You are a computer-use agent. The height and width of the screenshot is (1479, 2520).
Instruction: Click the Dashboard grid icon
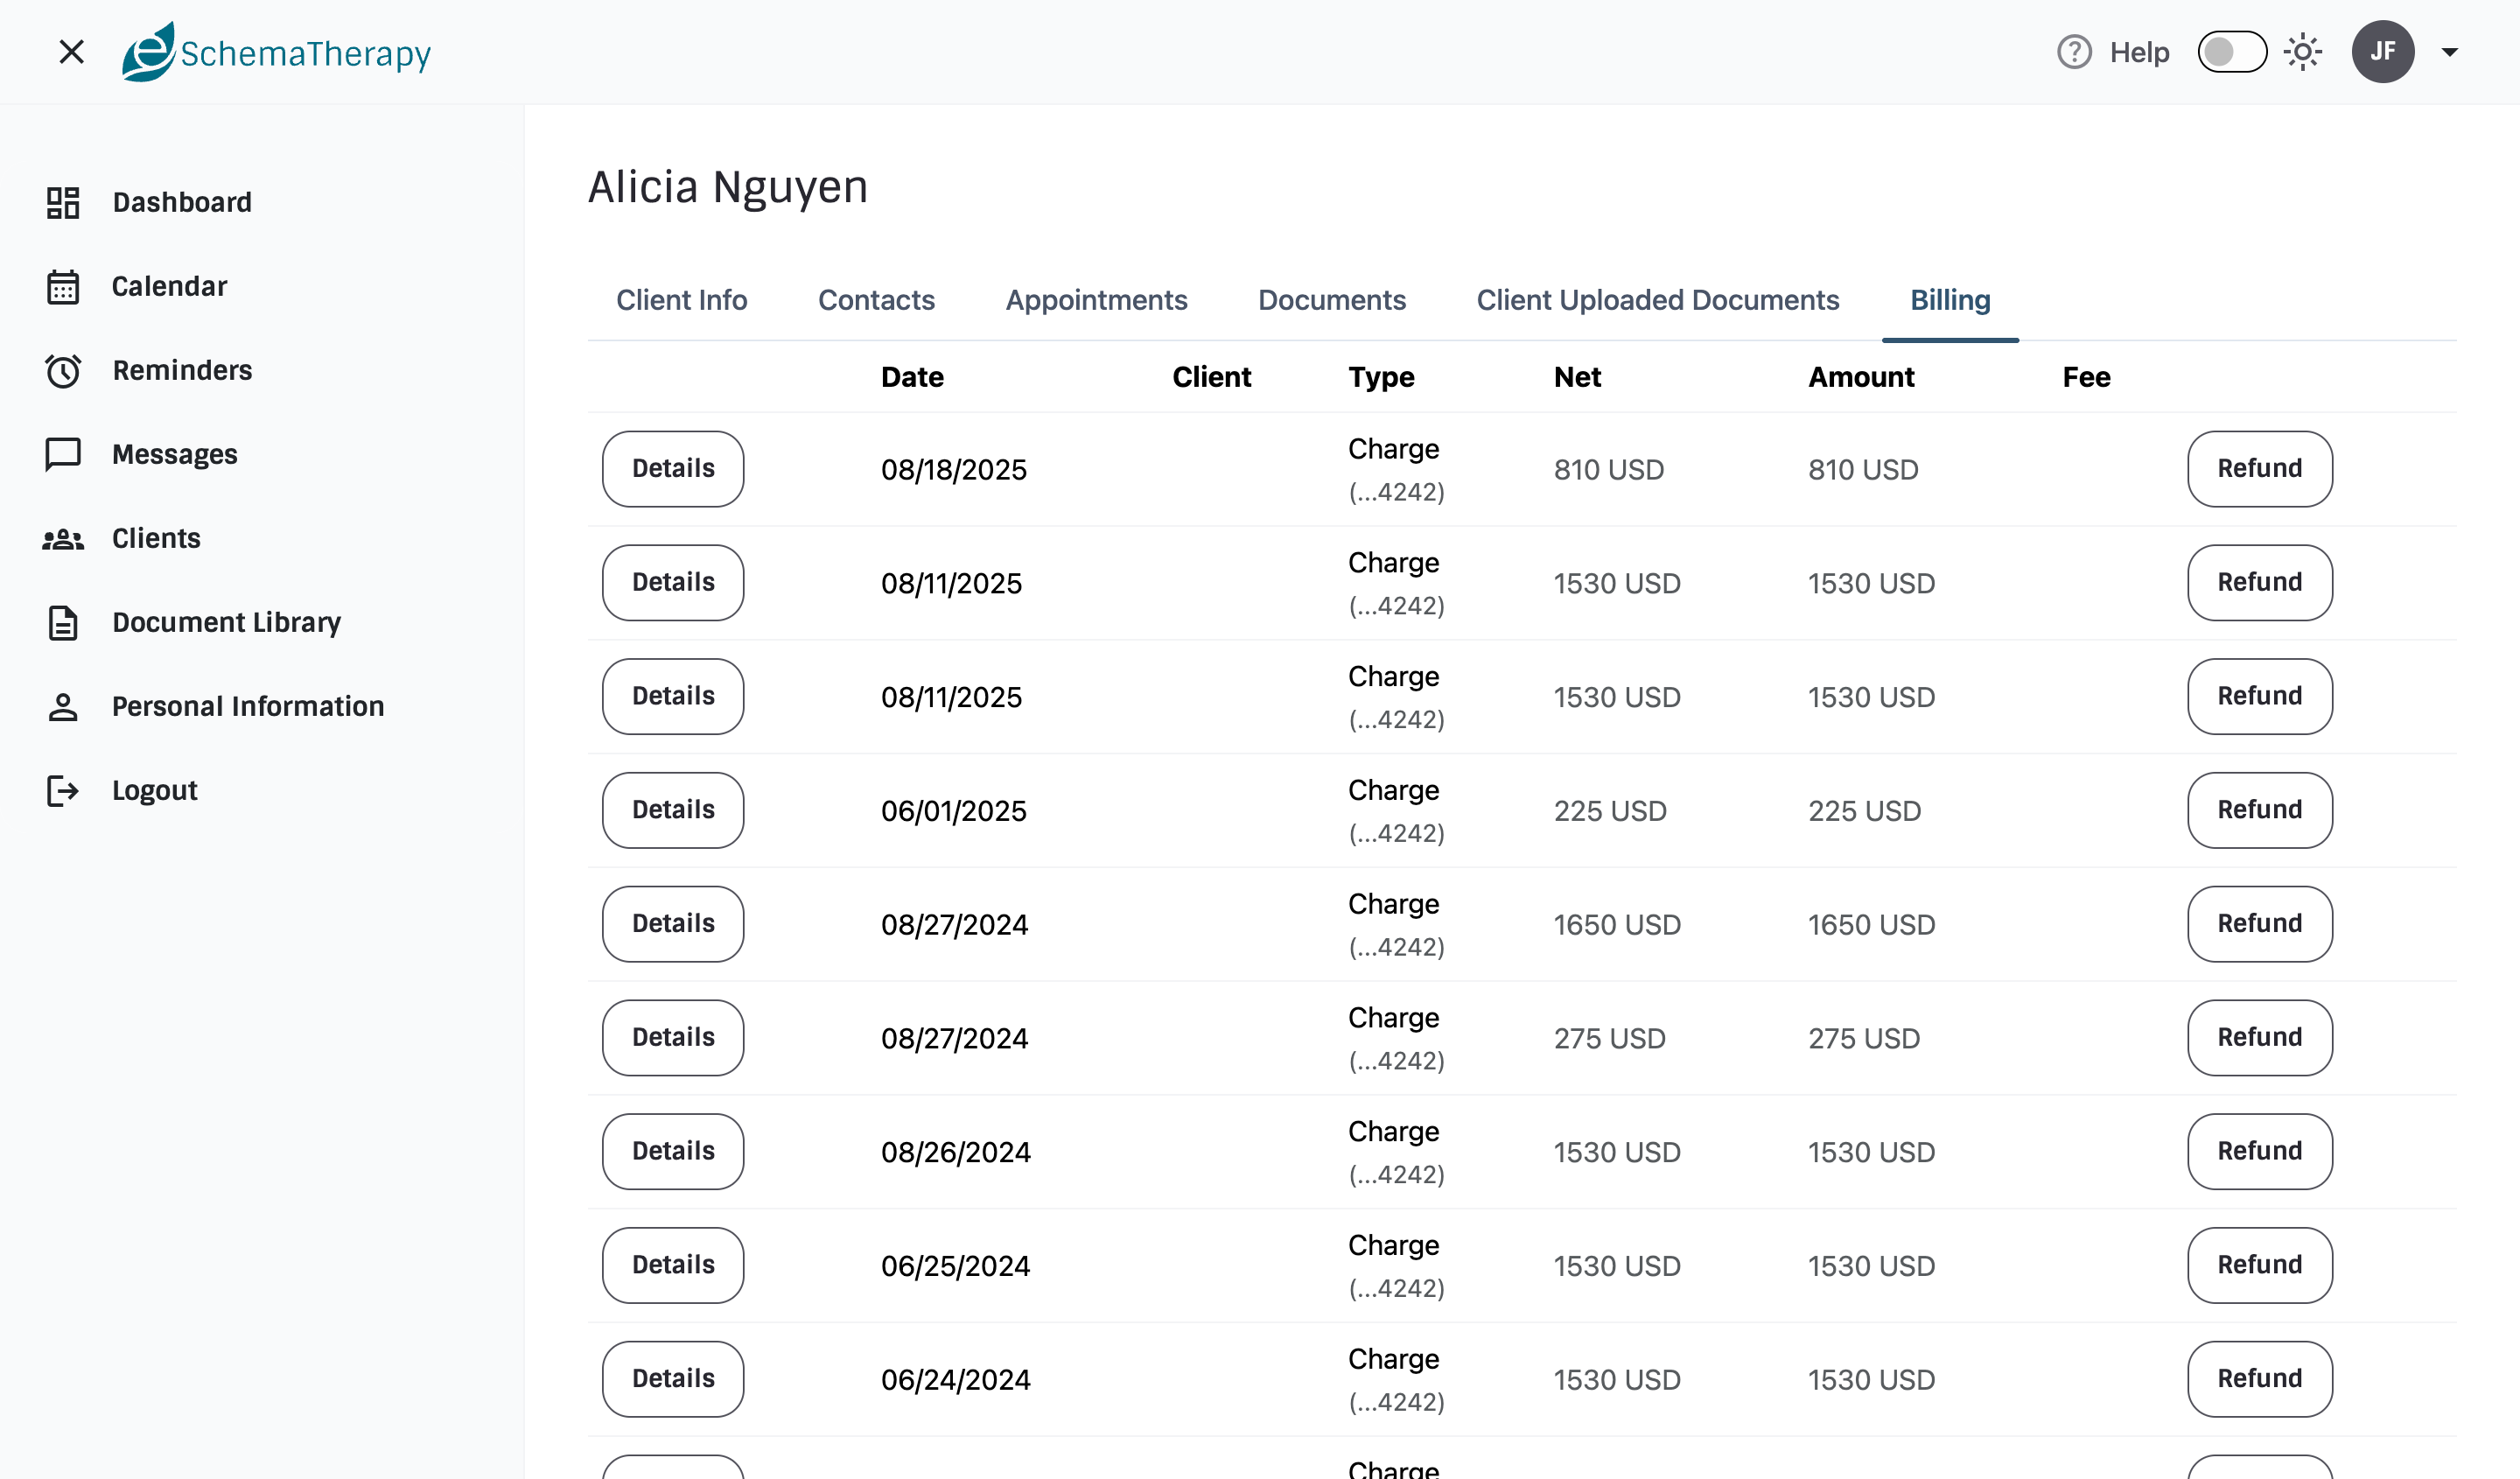(63, 202)
